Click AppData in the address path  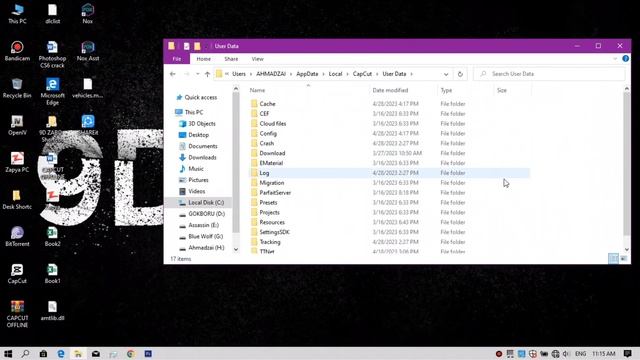(307, 74)
